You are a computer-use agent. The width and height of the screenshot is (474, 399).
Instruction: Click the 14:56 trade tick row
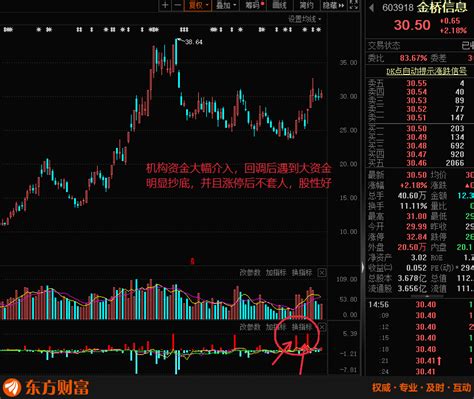coord(420,305)
